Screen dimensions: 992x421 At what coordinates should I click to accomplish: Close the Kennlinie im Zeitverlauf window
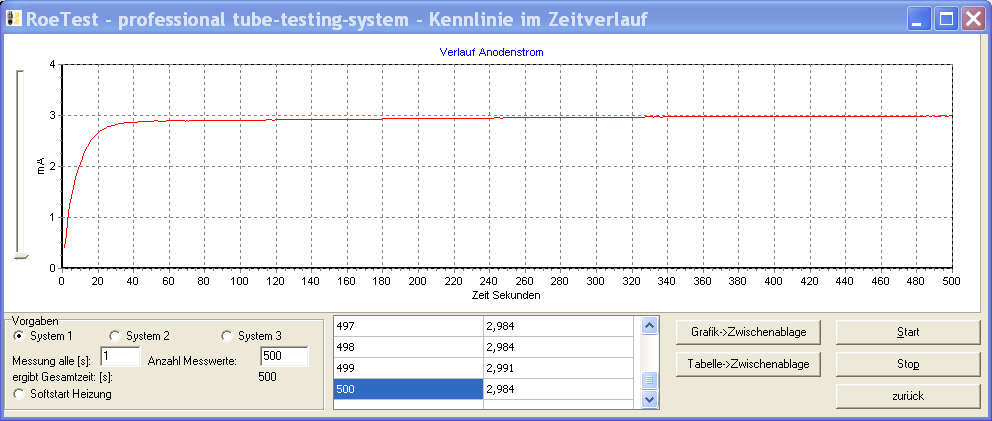coord(972,19)
